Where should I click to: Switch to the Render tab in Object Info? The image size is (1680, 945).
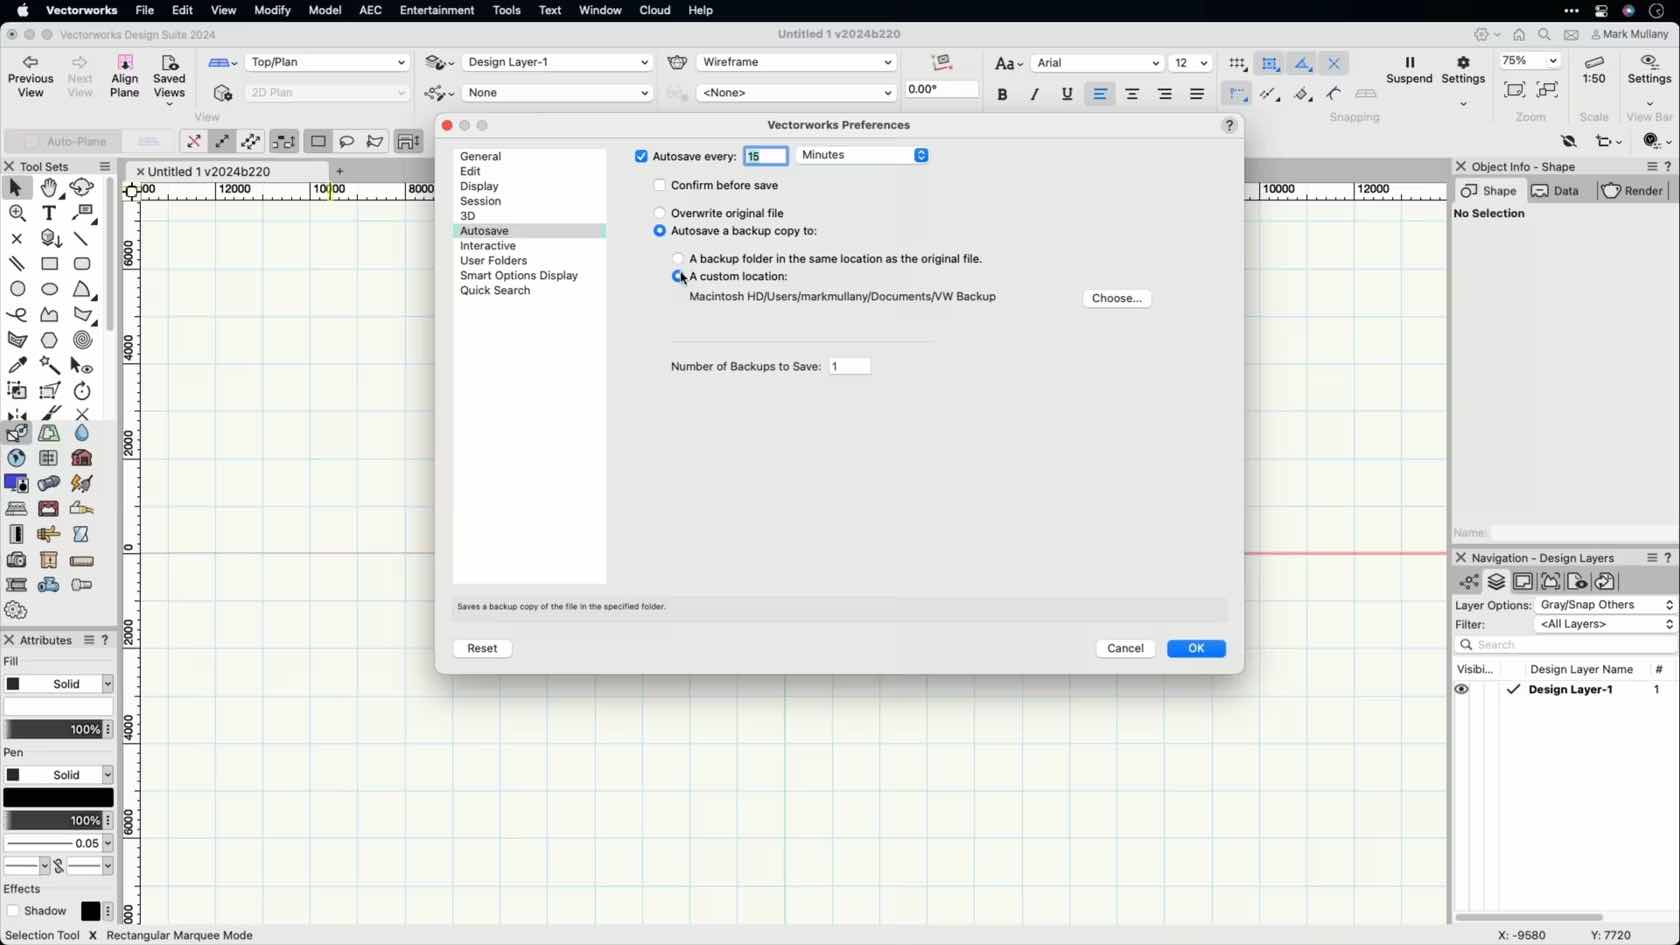(x=1632, y=191)
